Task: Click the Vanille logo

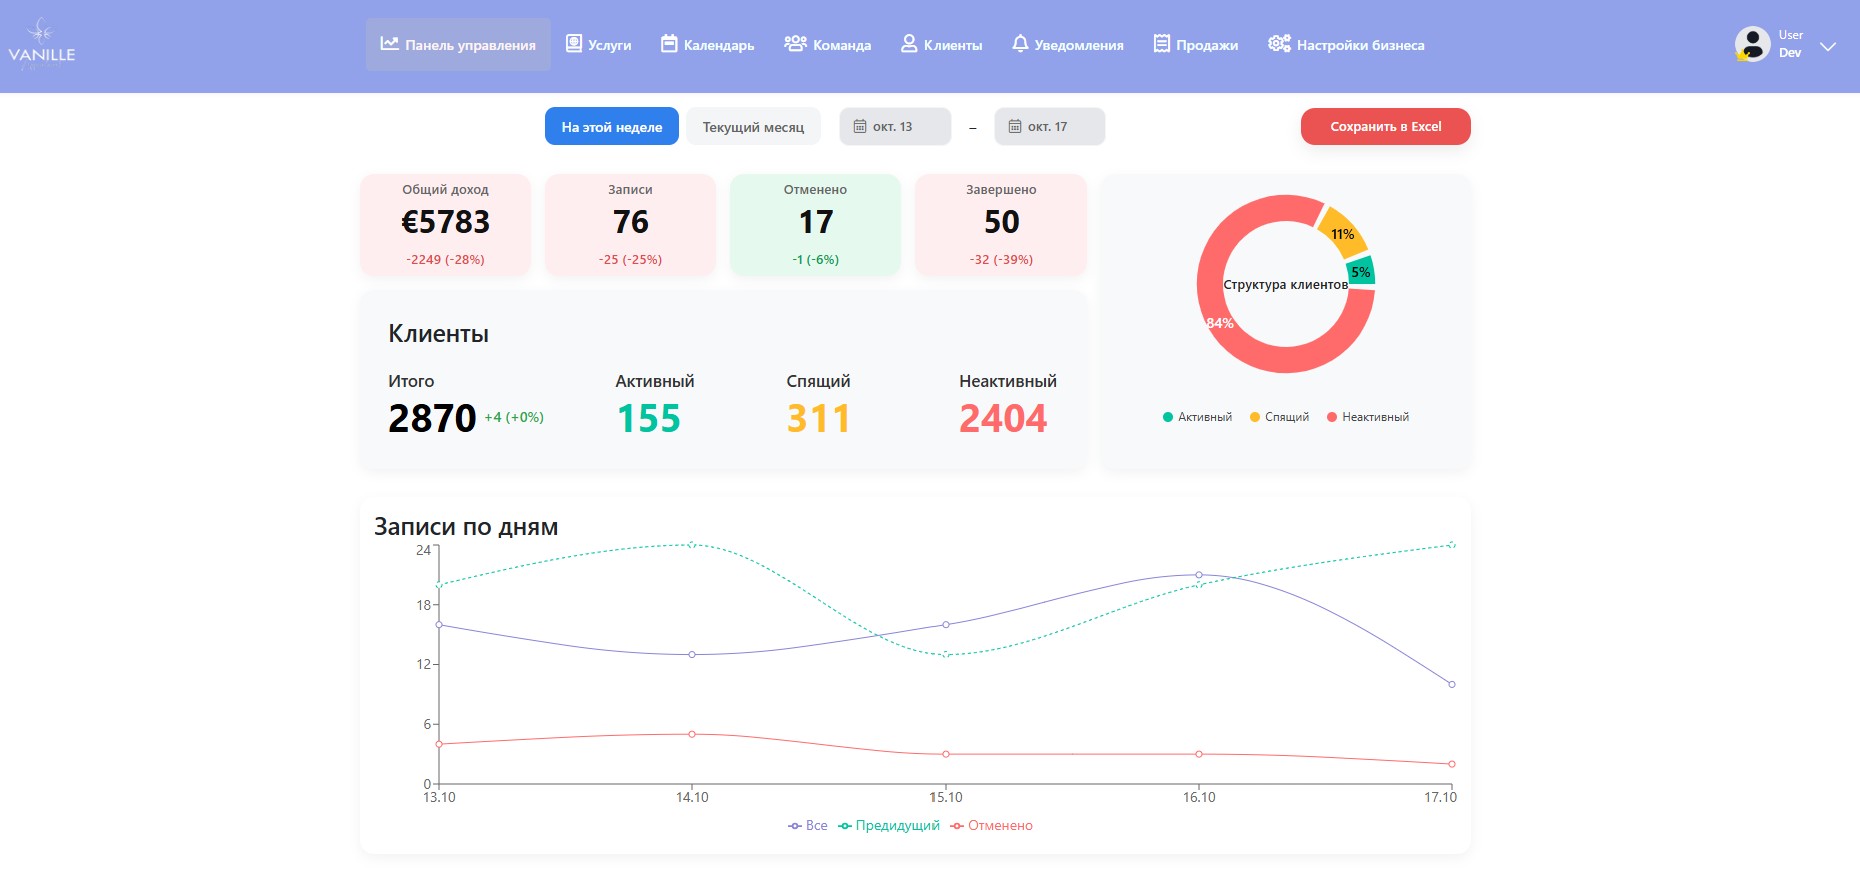Action: (41, 45)
